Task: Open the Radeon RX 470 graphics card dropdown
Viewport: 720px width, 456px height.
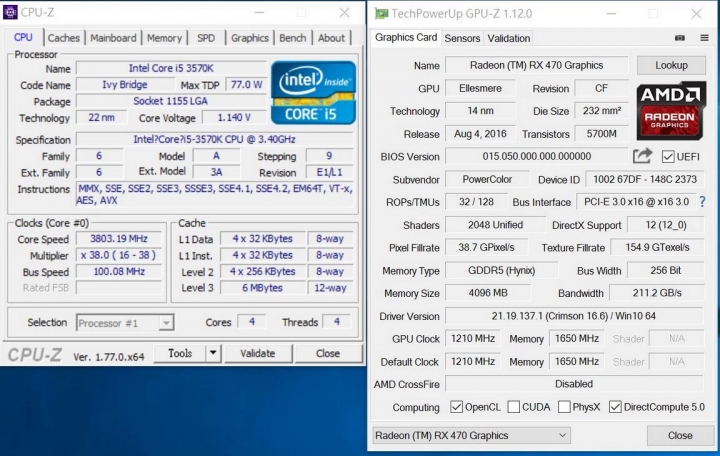Action: tap(471, 435)
